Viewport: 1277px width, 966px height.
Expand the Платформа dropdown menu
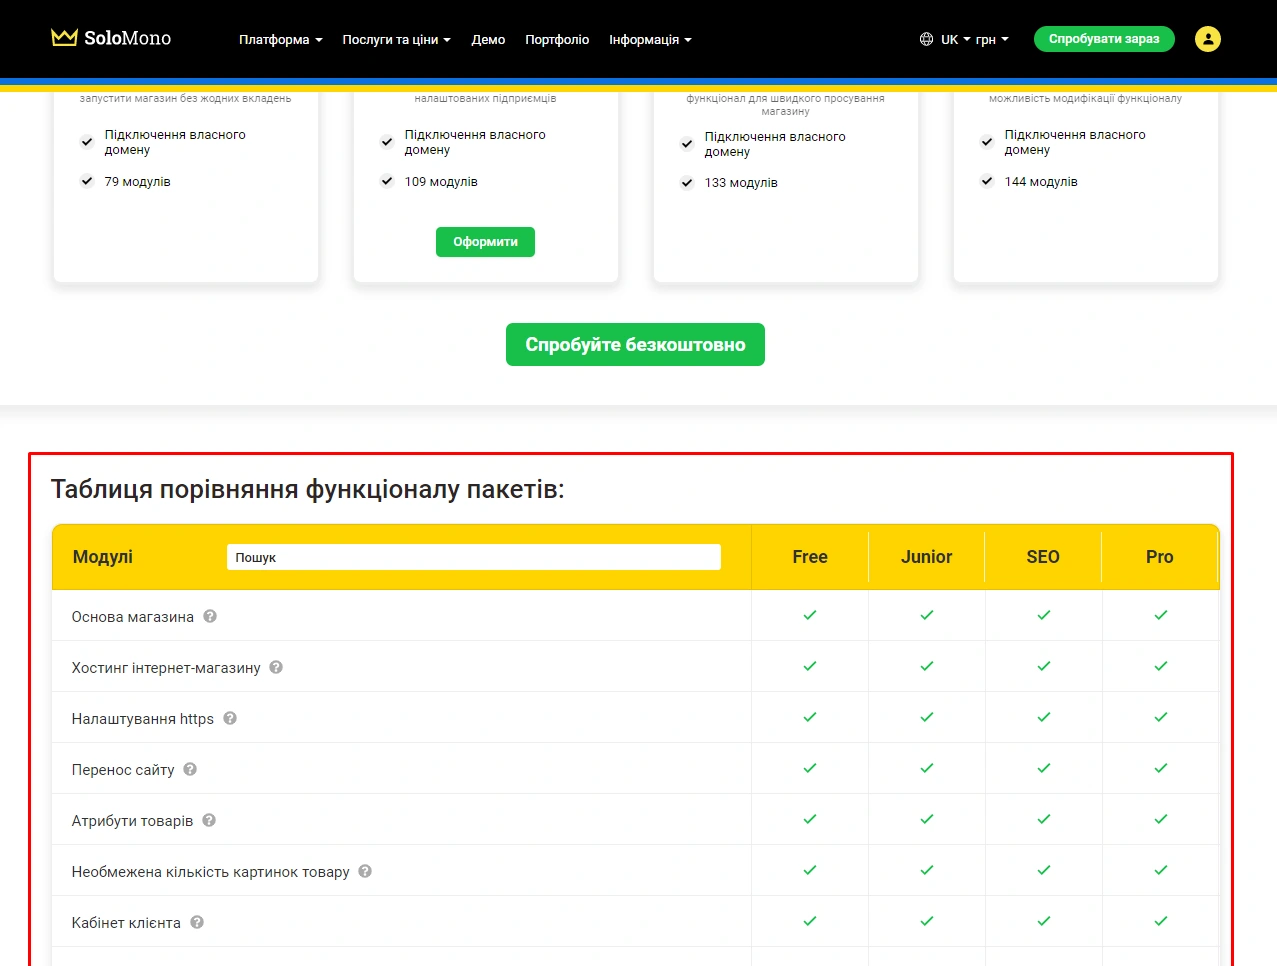[x=280, y=40]
